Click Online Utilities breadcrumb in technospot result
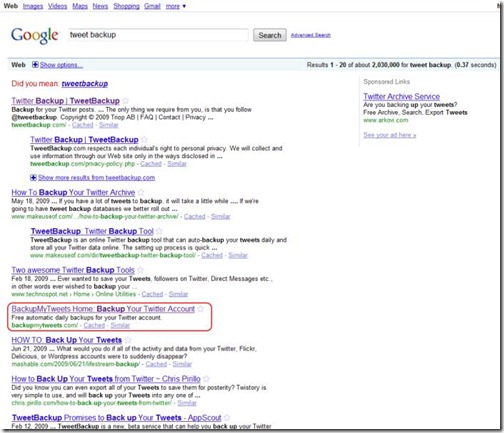 pyautogui.click(x=116, y=294)
